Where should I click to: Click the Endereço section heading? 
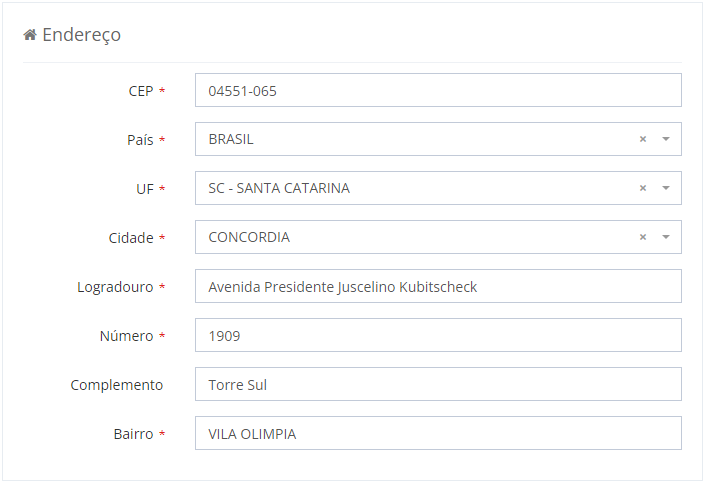pos(81,35)
